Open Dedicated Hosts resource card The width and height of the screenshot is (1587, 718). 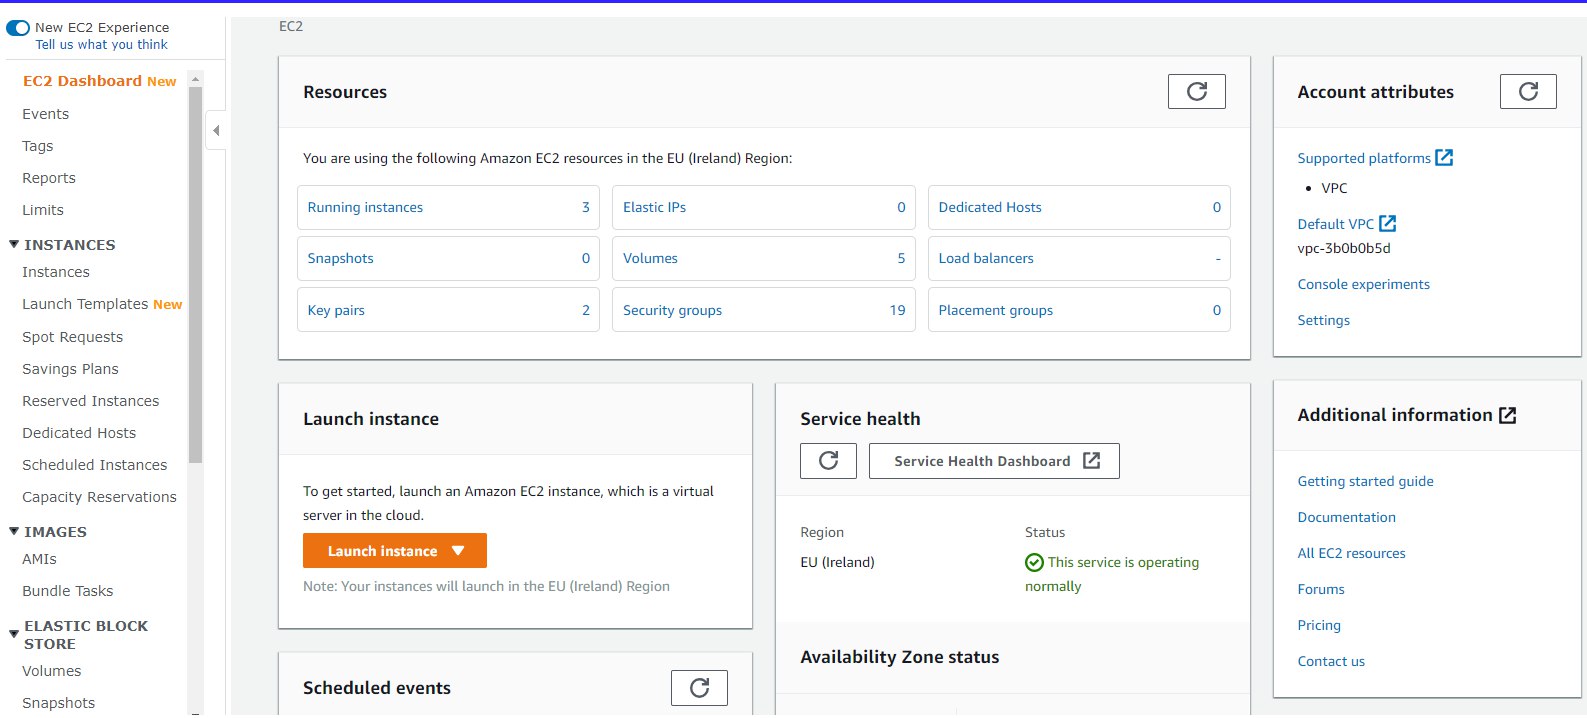pyautogui.click(x=1079, y=208)
